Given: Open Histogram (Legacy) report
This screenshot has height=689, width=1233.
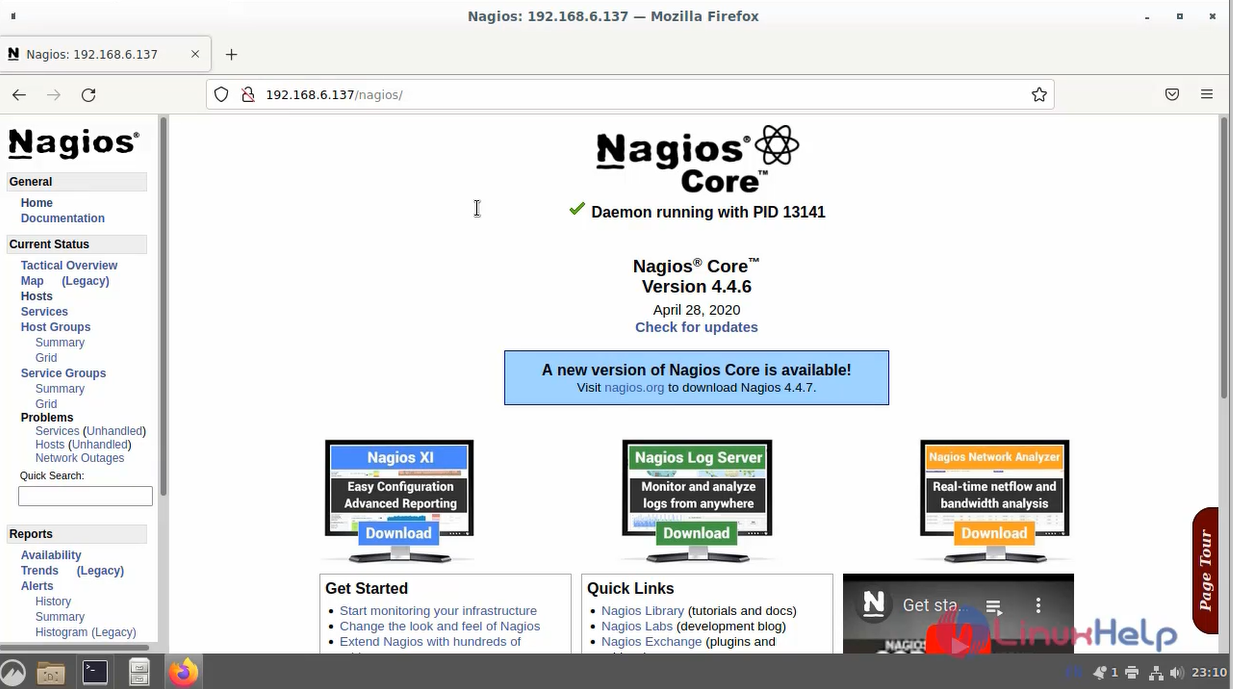Looking at the screenshot, I should (85, 632).
